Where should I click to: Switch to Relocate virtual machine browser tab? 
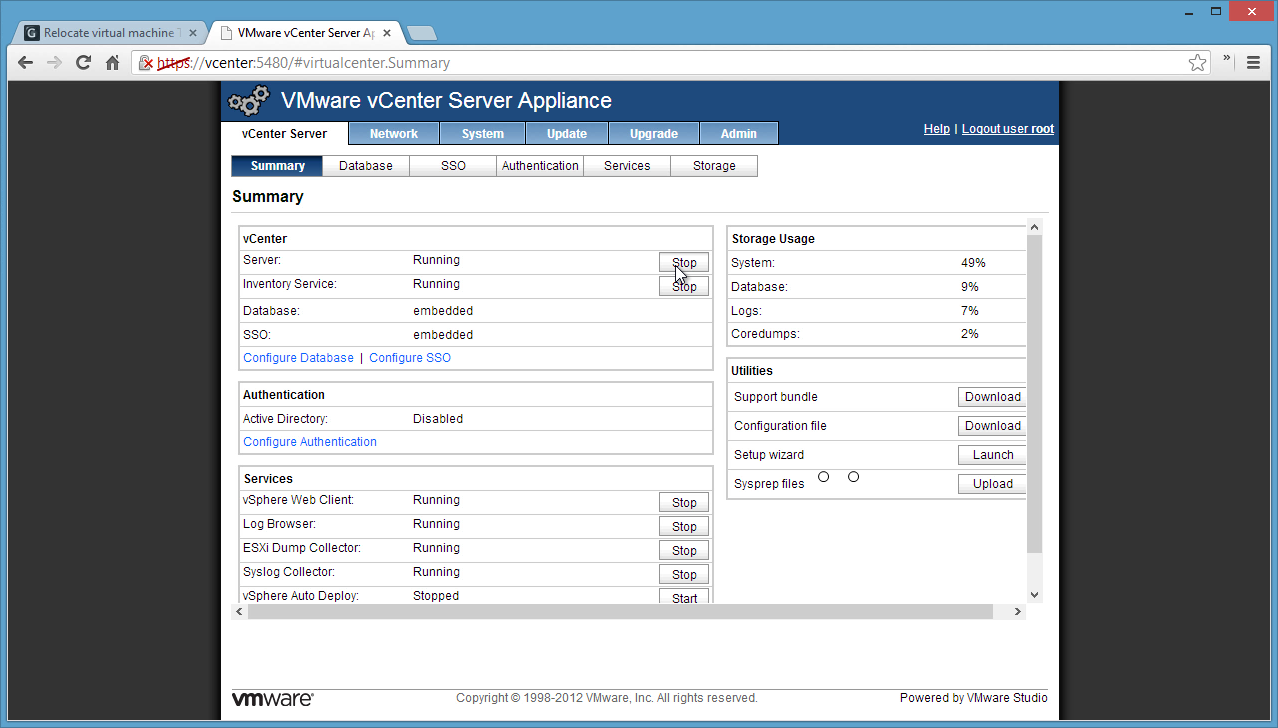click(x=108, y=33)
